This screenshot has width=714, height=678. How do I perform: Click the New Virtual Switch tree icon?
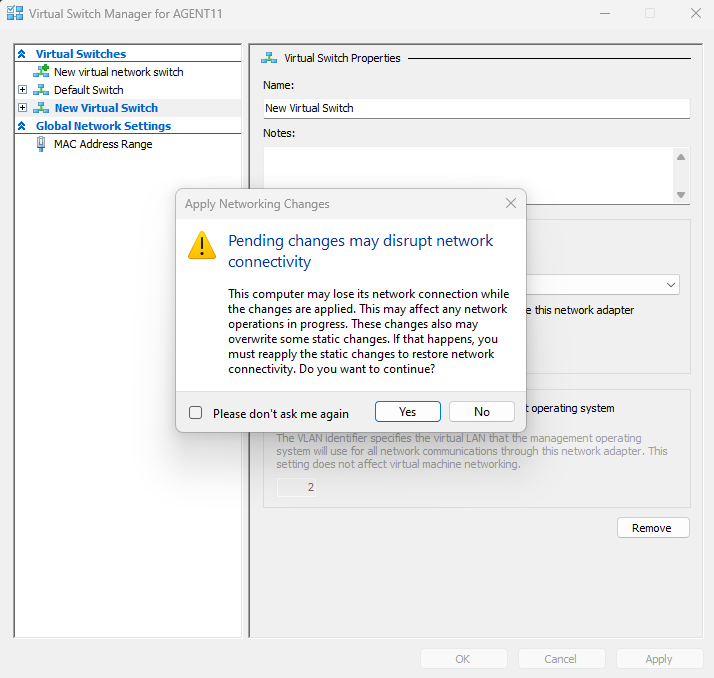(x=41, y=108)
